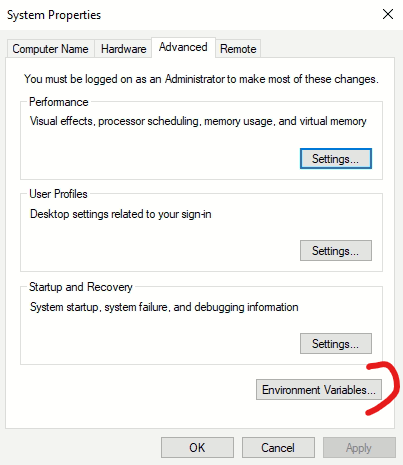Image resolution: width=403 pixels, height=465 pixels.
Task: Select the Advanced tab
Action: tap(183, 47)
